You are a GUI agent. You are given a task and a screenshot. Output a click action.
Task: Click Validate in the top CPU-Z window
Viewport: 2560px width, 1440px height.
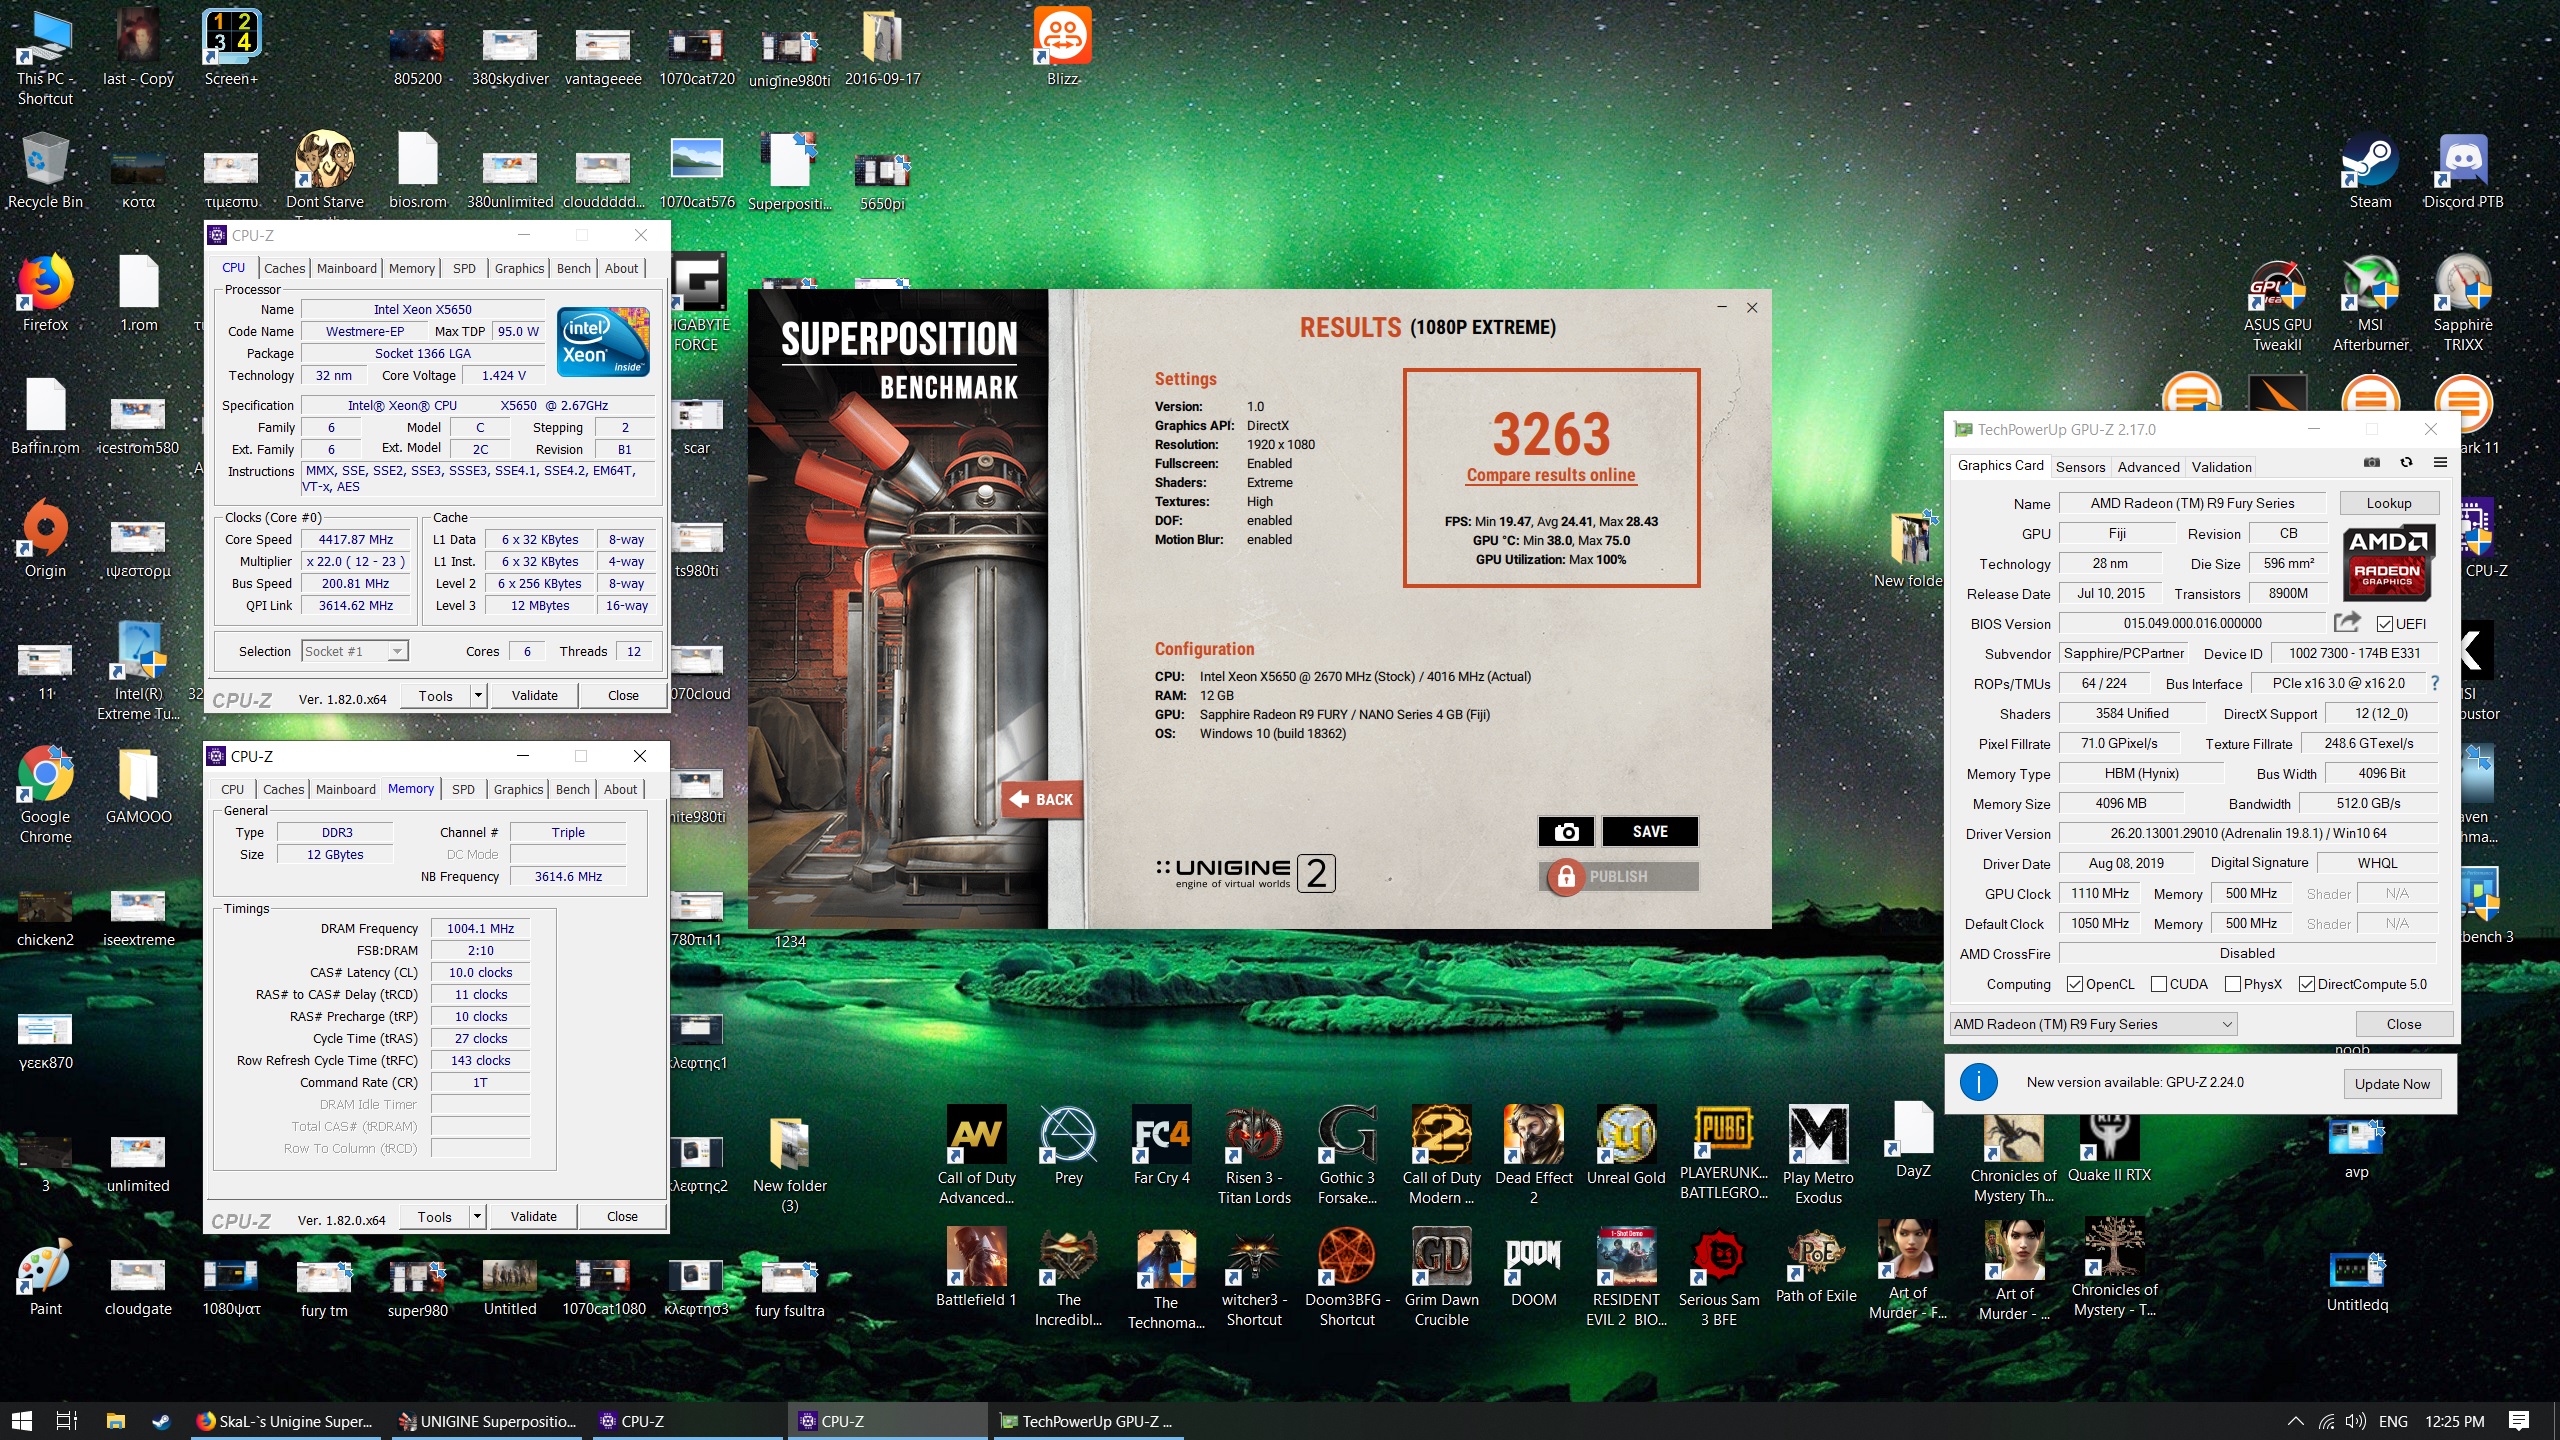(534, 695)
